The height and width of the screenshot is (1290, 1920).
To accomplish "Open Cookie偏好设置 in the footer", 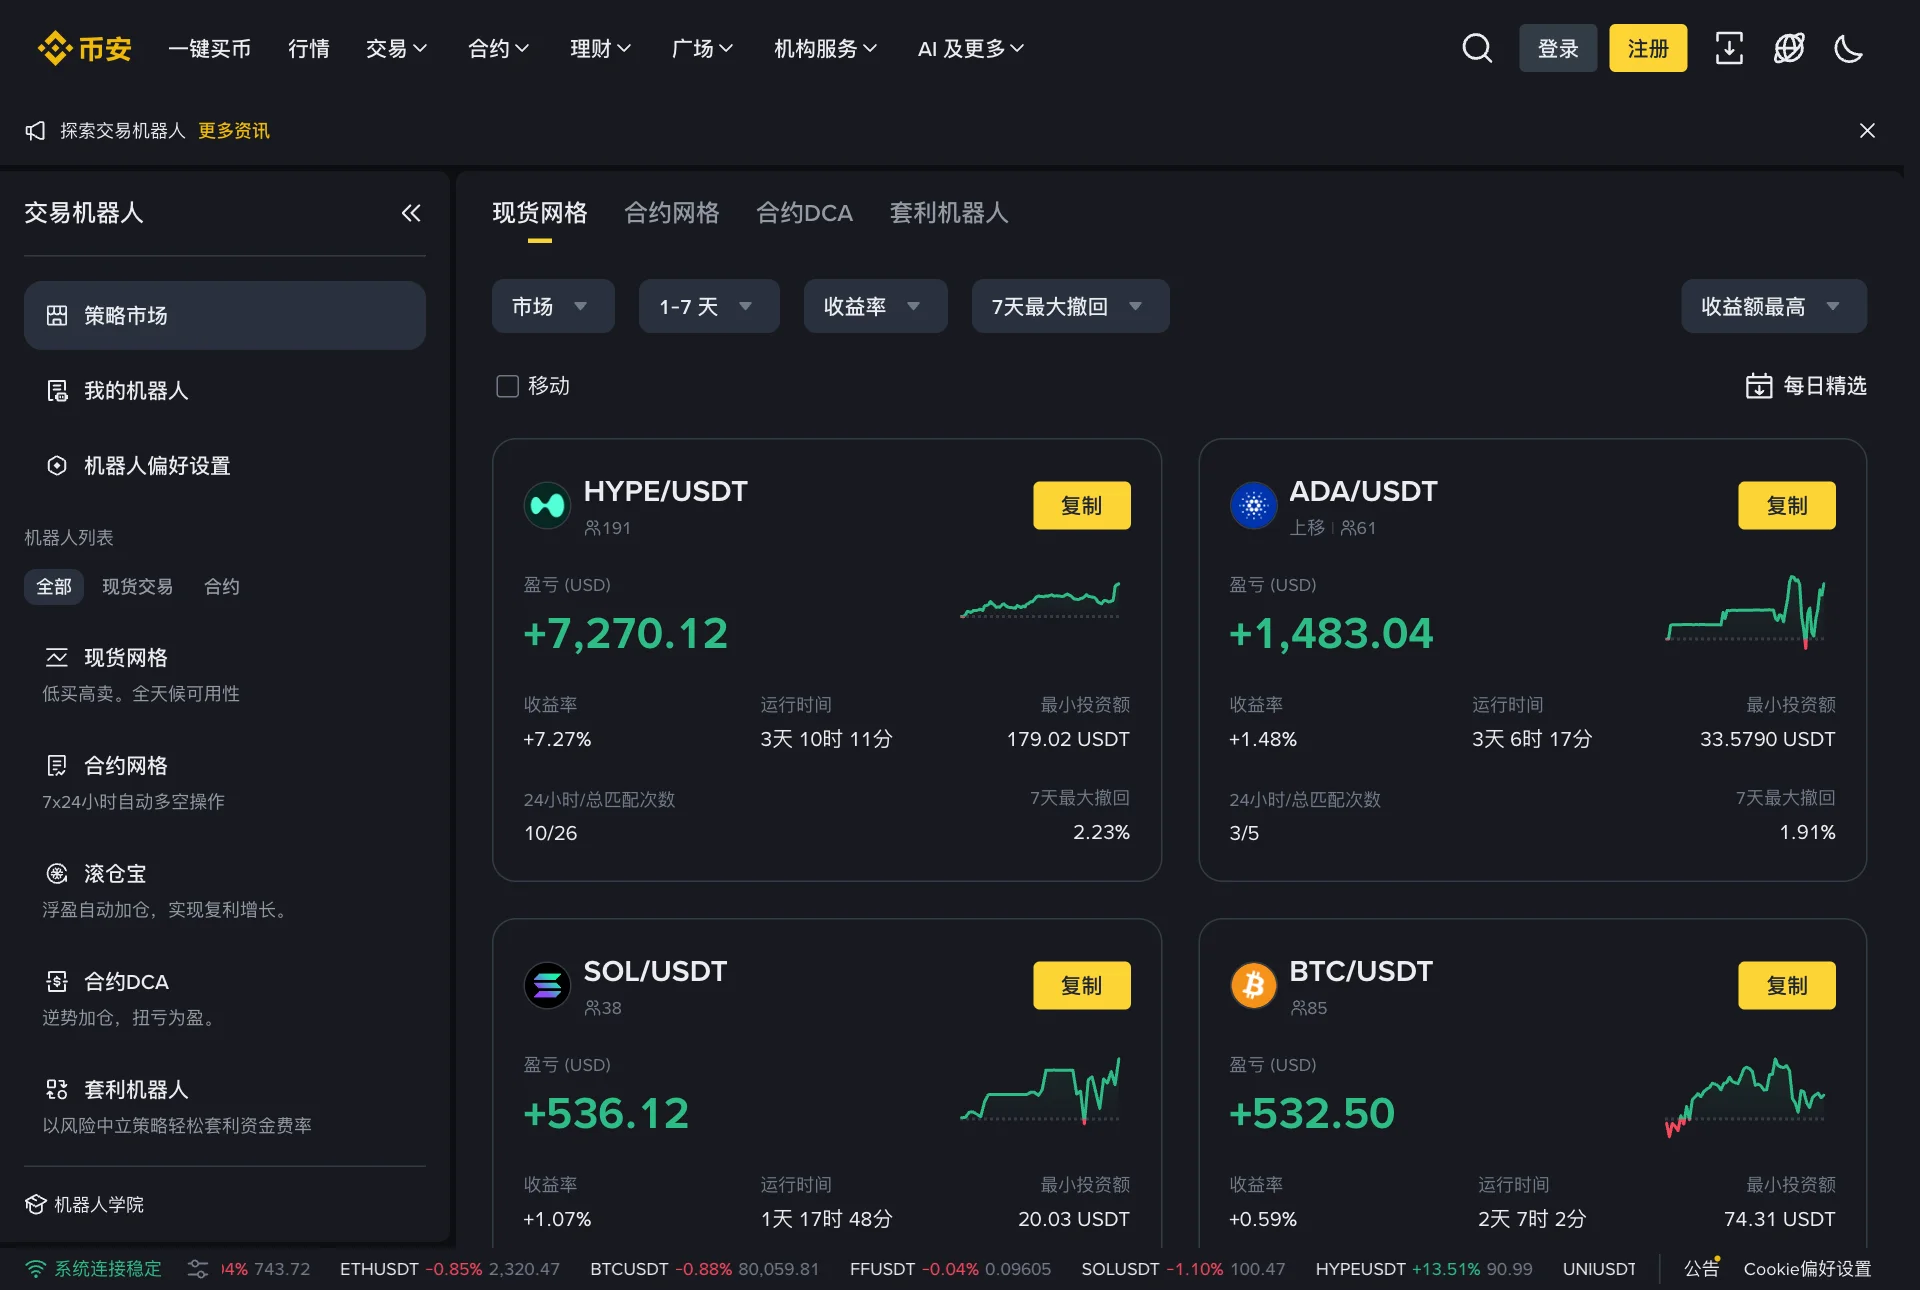I will tap(1807, 1269).
